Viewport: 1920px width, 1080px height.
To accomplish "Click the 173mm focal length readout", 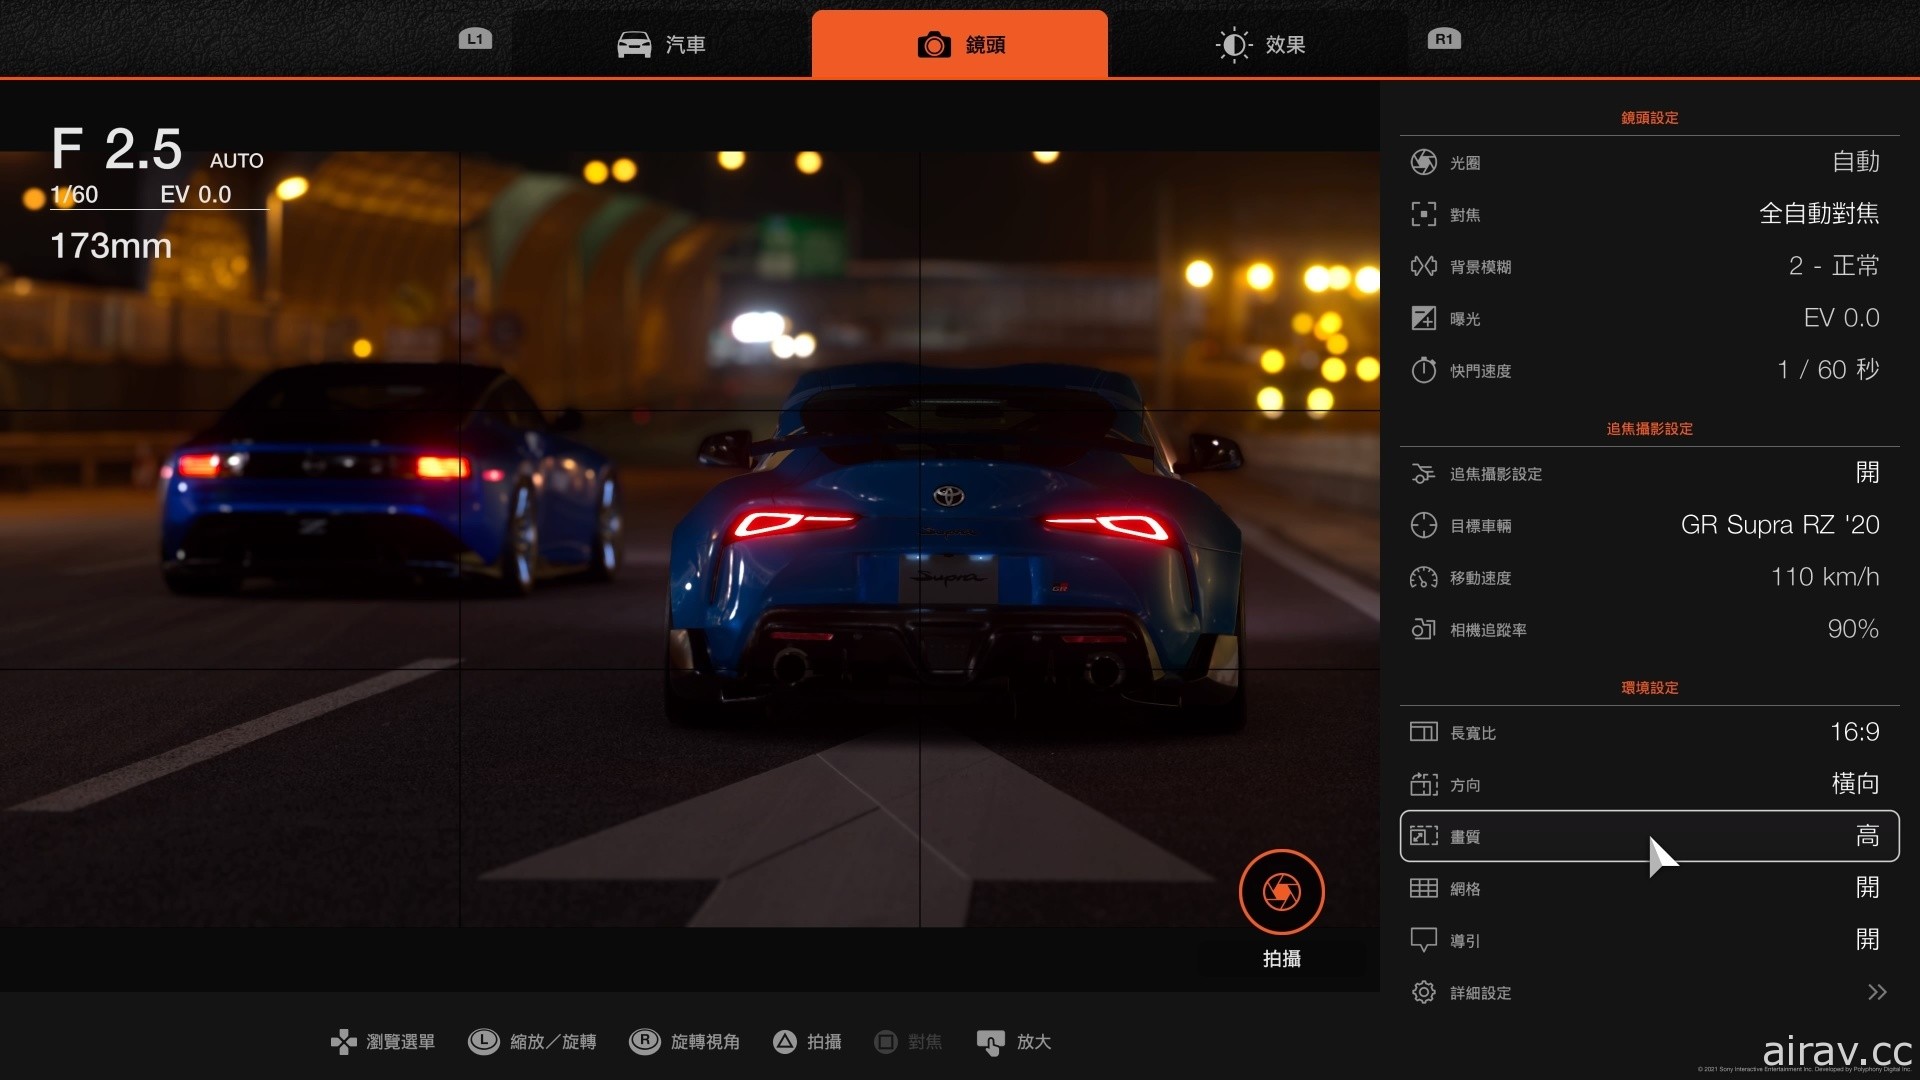I will click(x=111, y=246).
